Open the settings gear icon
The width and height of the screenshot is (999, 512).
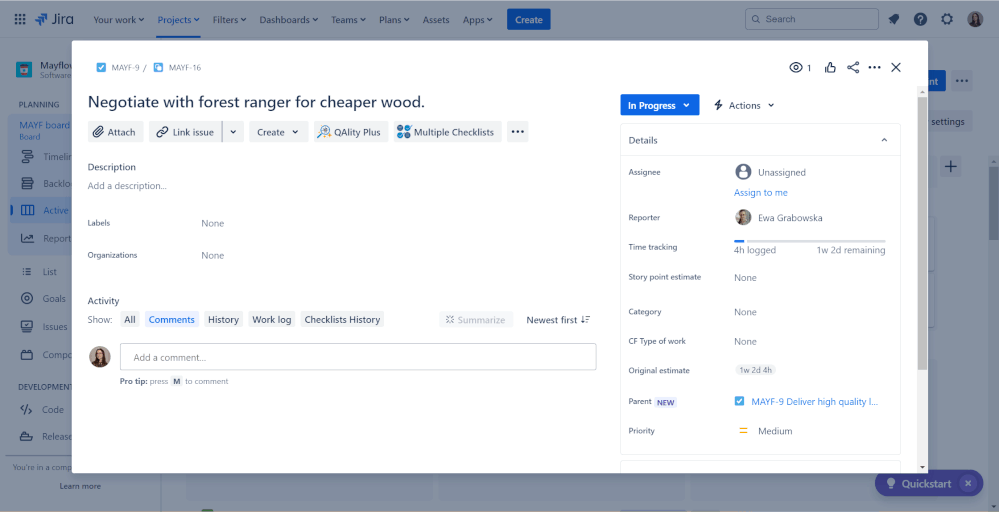tap(947, 20)
